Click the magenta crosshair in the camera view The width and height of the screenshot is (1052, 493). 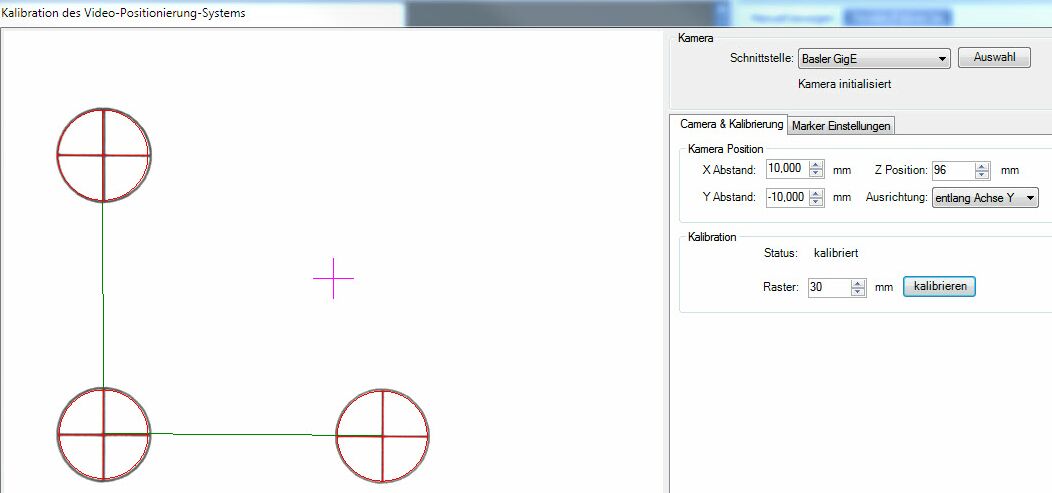point(333,278)
